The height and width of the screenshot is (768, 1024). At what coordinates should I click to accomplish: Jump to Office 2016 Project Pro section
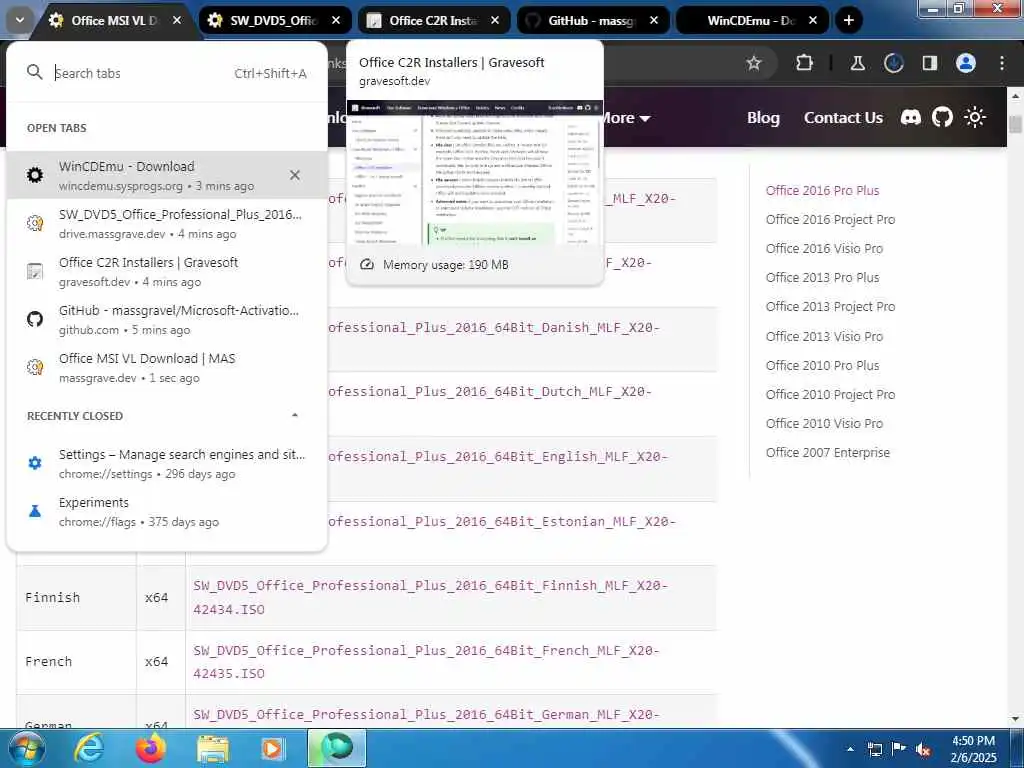[830, 219]
